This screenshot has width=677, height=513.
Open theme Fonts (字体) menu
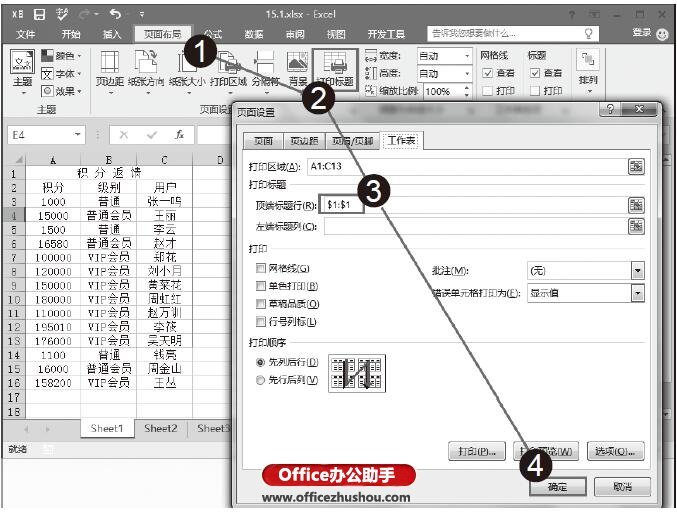pos(61,73)
